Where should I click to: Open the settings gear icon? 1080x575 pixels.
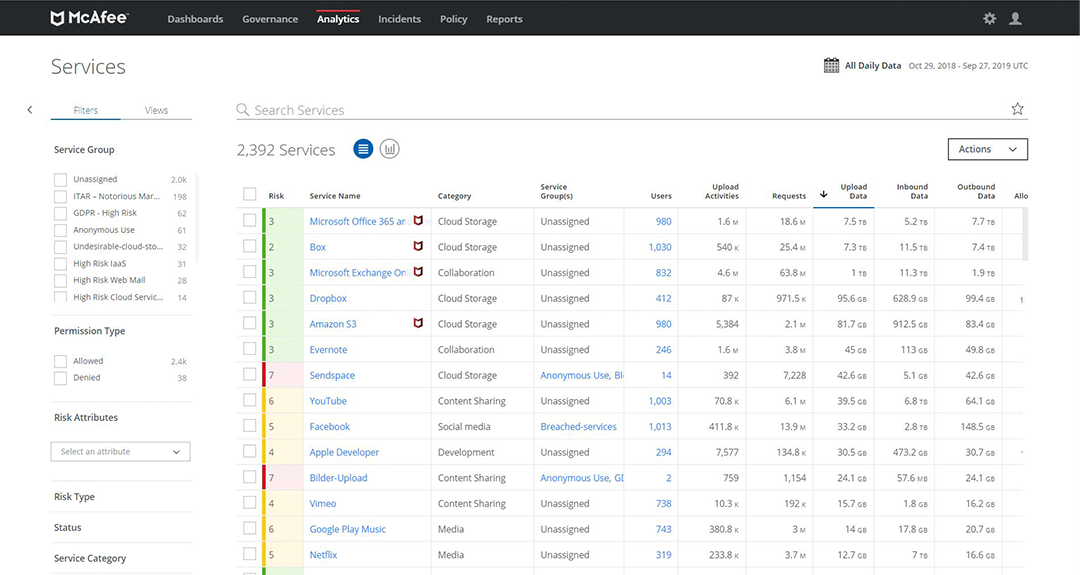pos(989,19)
